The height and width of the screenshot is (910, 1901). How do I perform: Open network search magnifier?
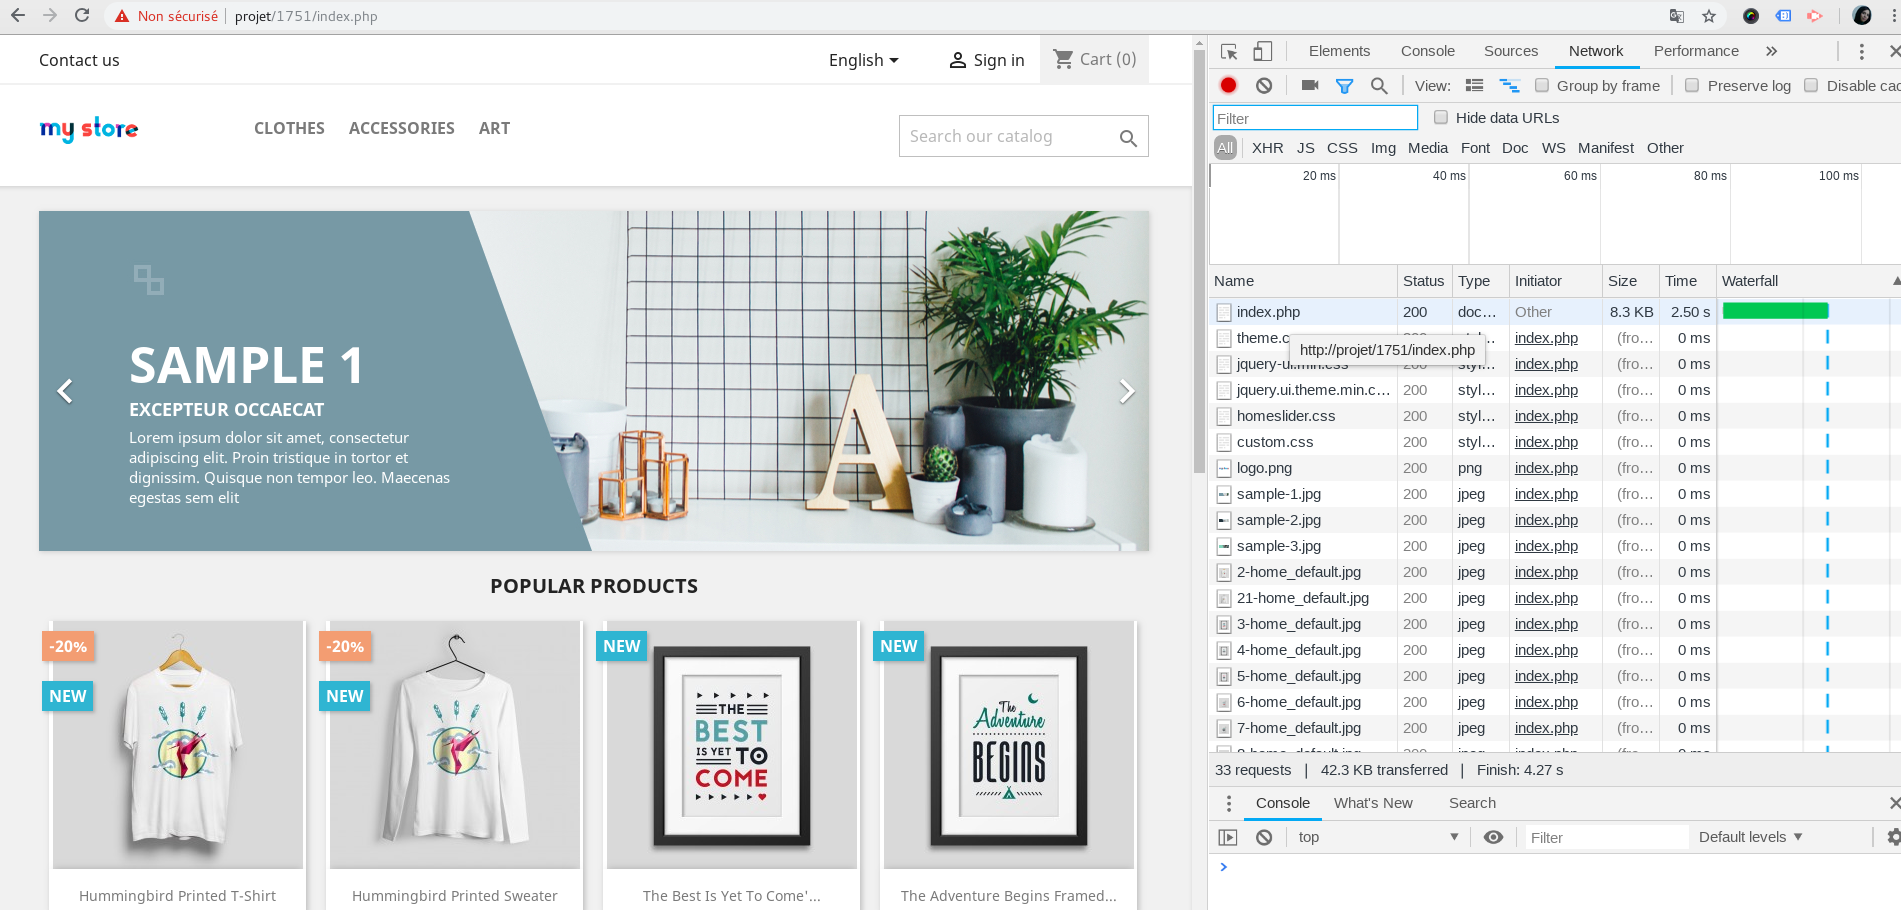1379,86
